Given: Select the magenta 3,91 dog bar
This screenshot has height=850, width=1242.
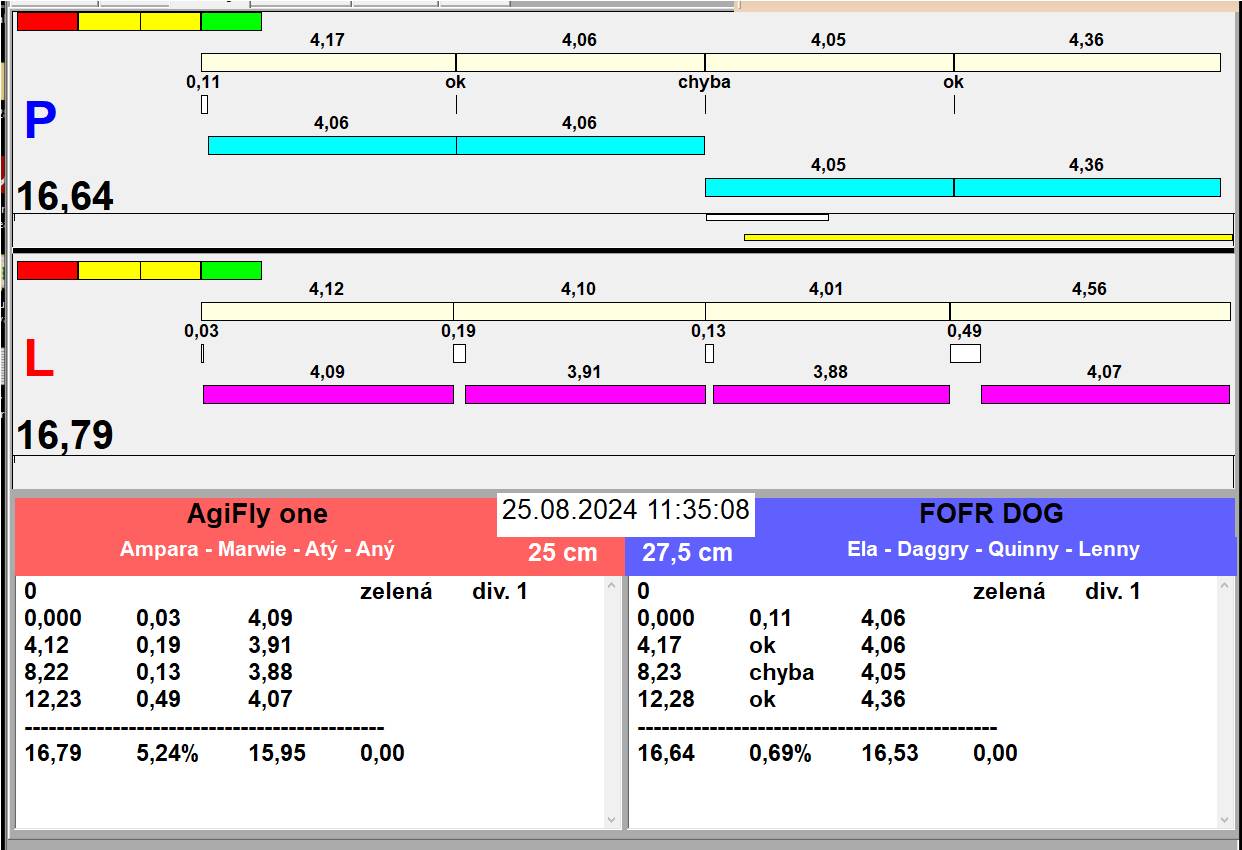Looking at the screenshot, I should [585, 394].
